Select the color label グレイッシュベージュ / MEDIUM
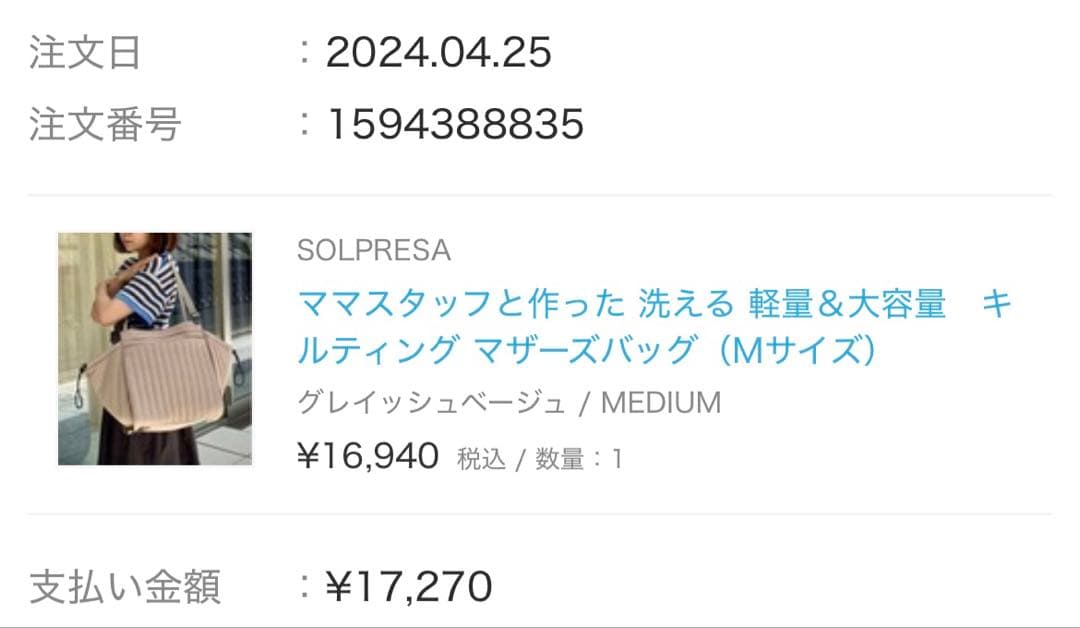Screen dimensions: 1080x628 (506, 401)
